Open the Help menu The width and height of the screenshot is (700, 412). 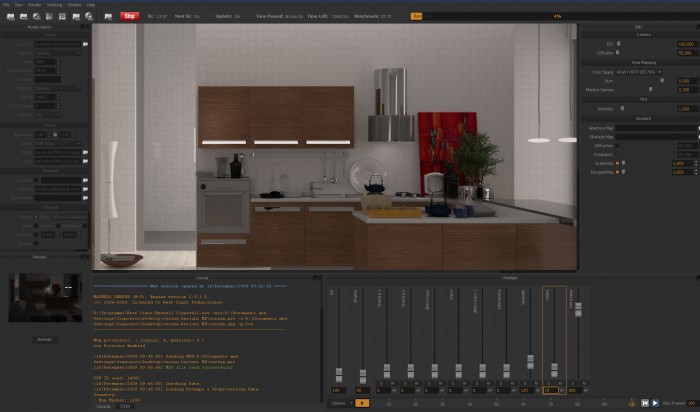pos(91,5)
